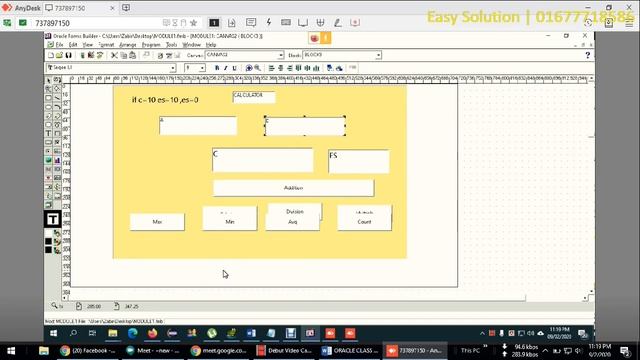Click the Run Form icon
640x360 pixels.
[82, 55]
